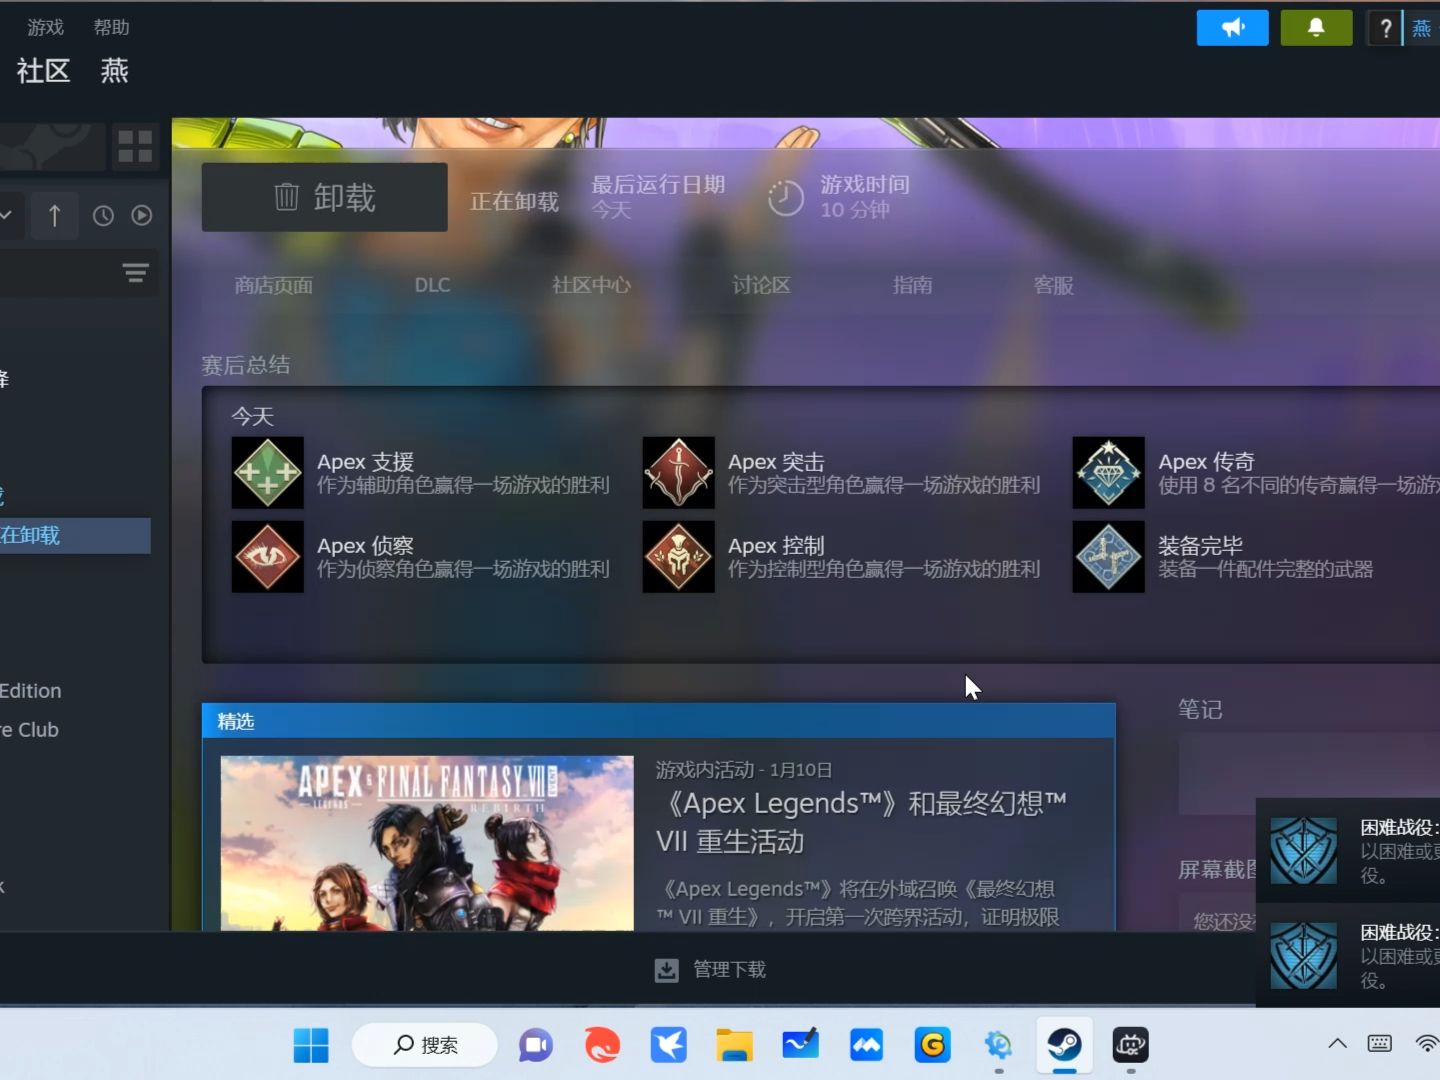Viewport: 1440px width, 1080px height.
Task: Select the game row marked 在卸载
Action: click(75, 535)
